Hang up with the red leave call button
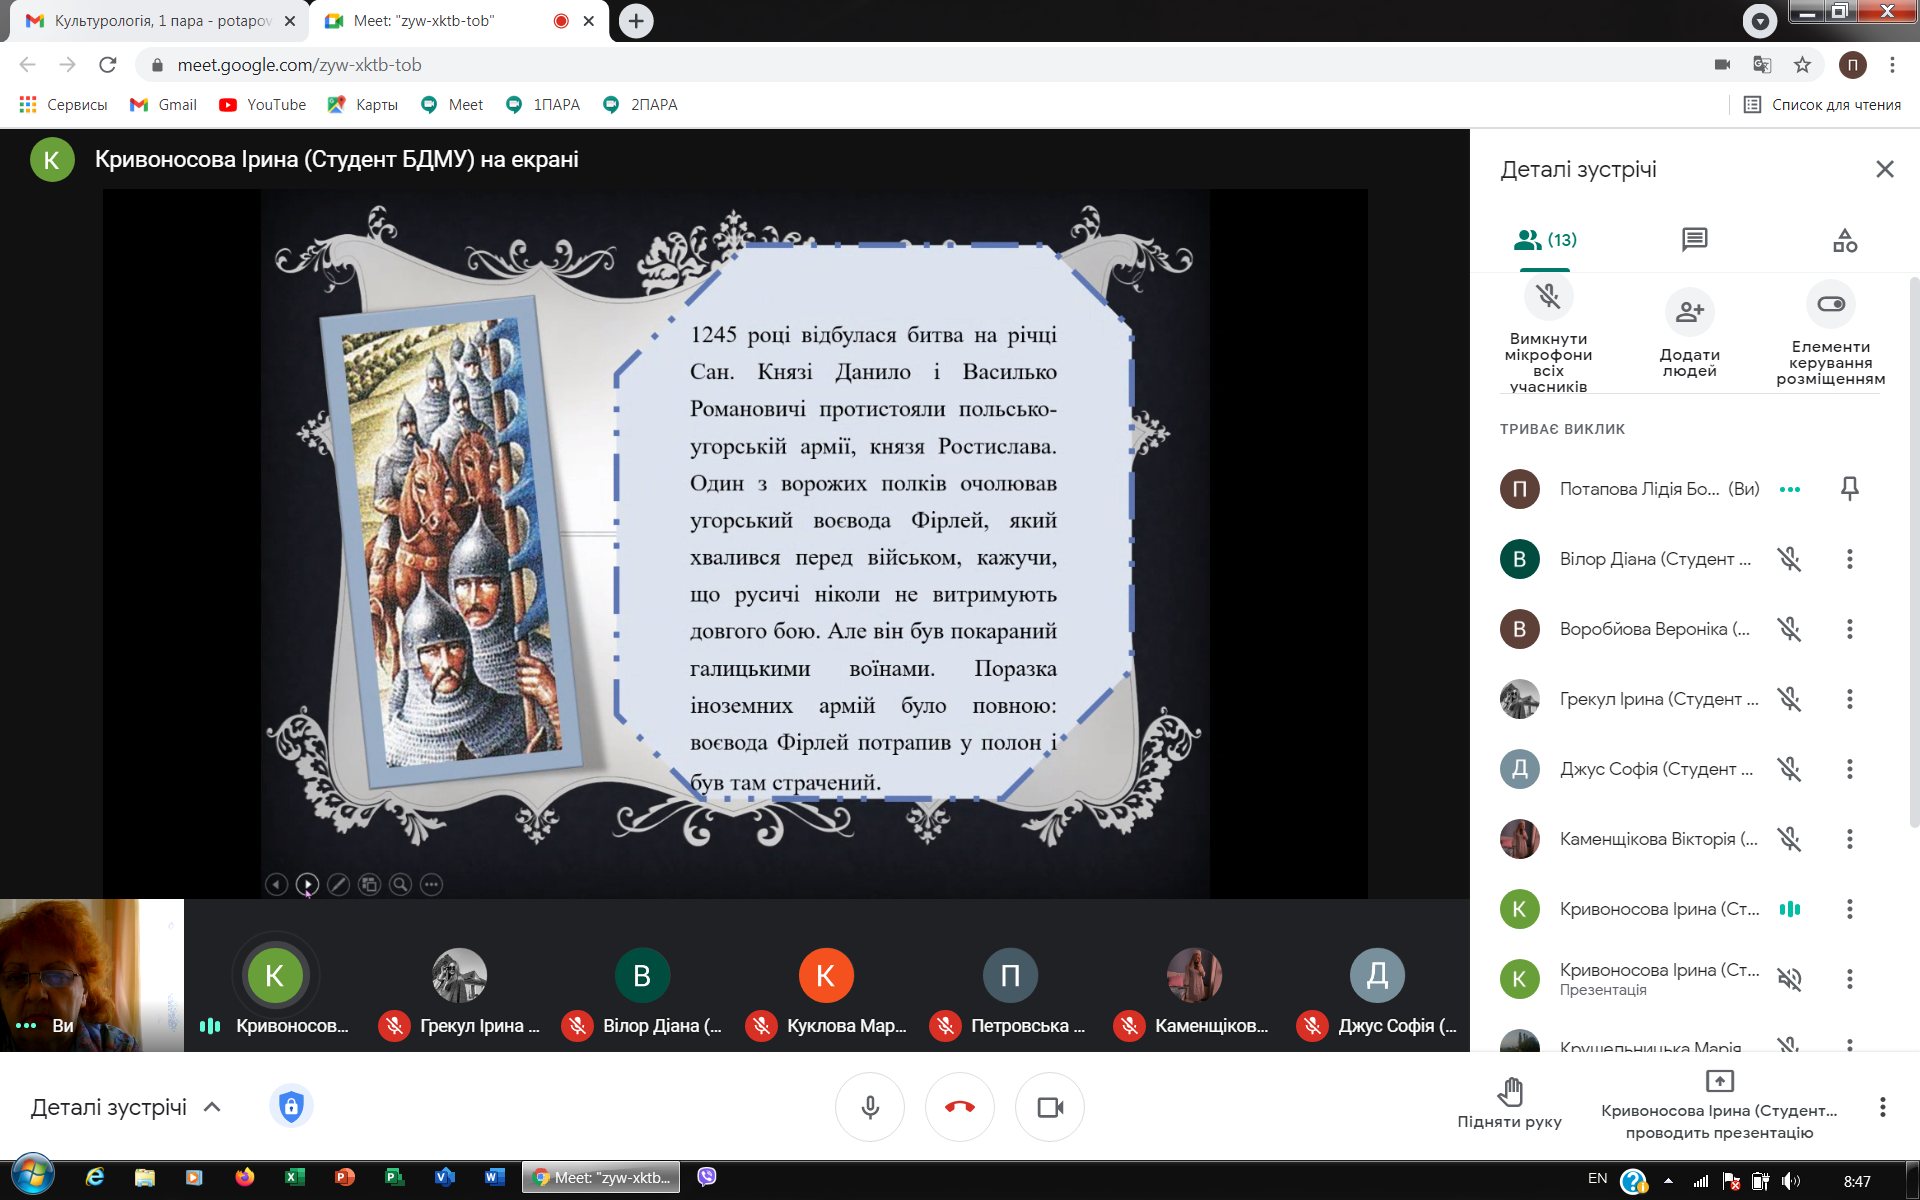The height and width of the screenshot is (1200, 1920). [x=960, y=1107]
